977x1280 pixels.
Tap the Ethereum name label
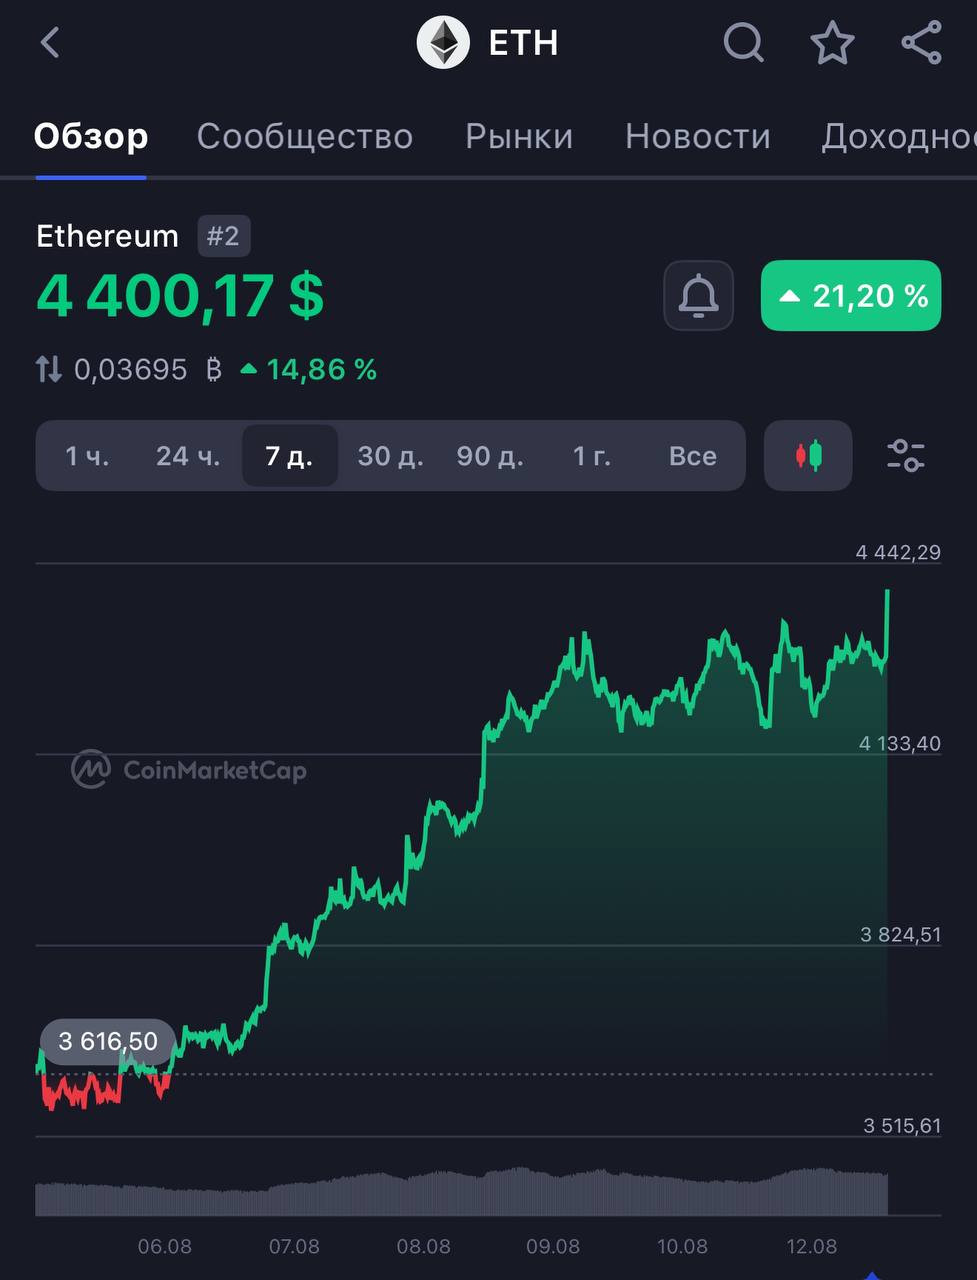pyautogui.click(x=107, y=236)
